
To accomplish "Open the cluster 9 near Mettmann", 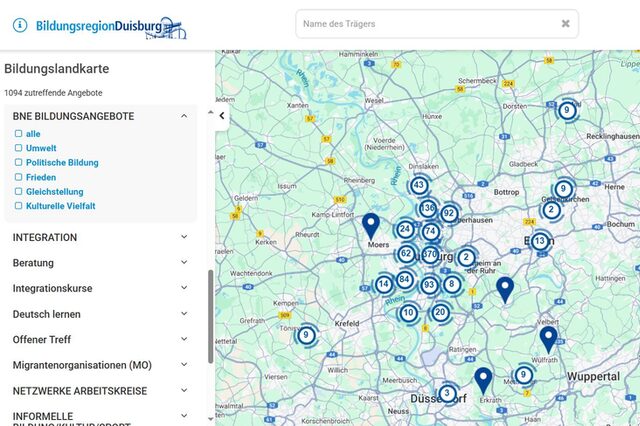I will (523, 375).
